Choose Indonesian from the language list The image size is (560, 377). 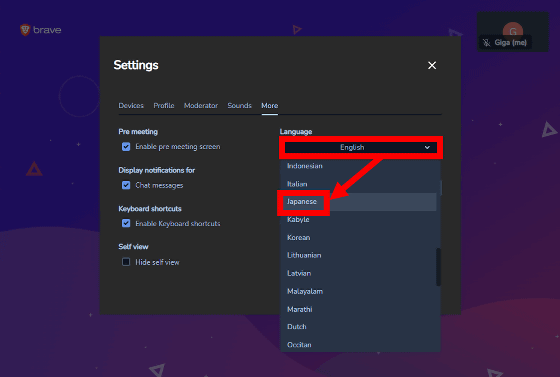point(358,166)
